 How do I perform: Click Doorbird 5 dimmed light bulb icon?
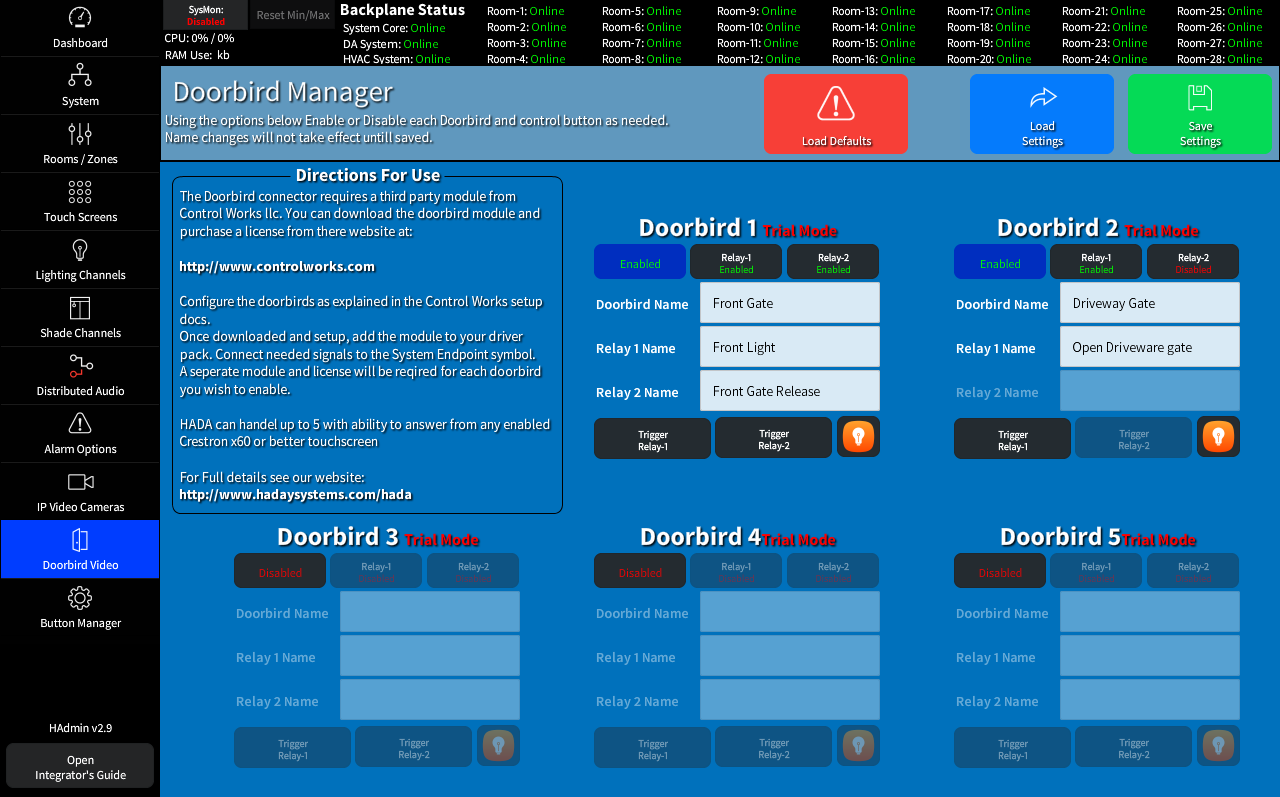pyautogui.click(x=1218, y=746)
